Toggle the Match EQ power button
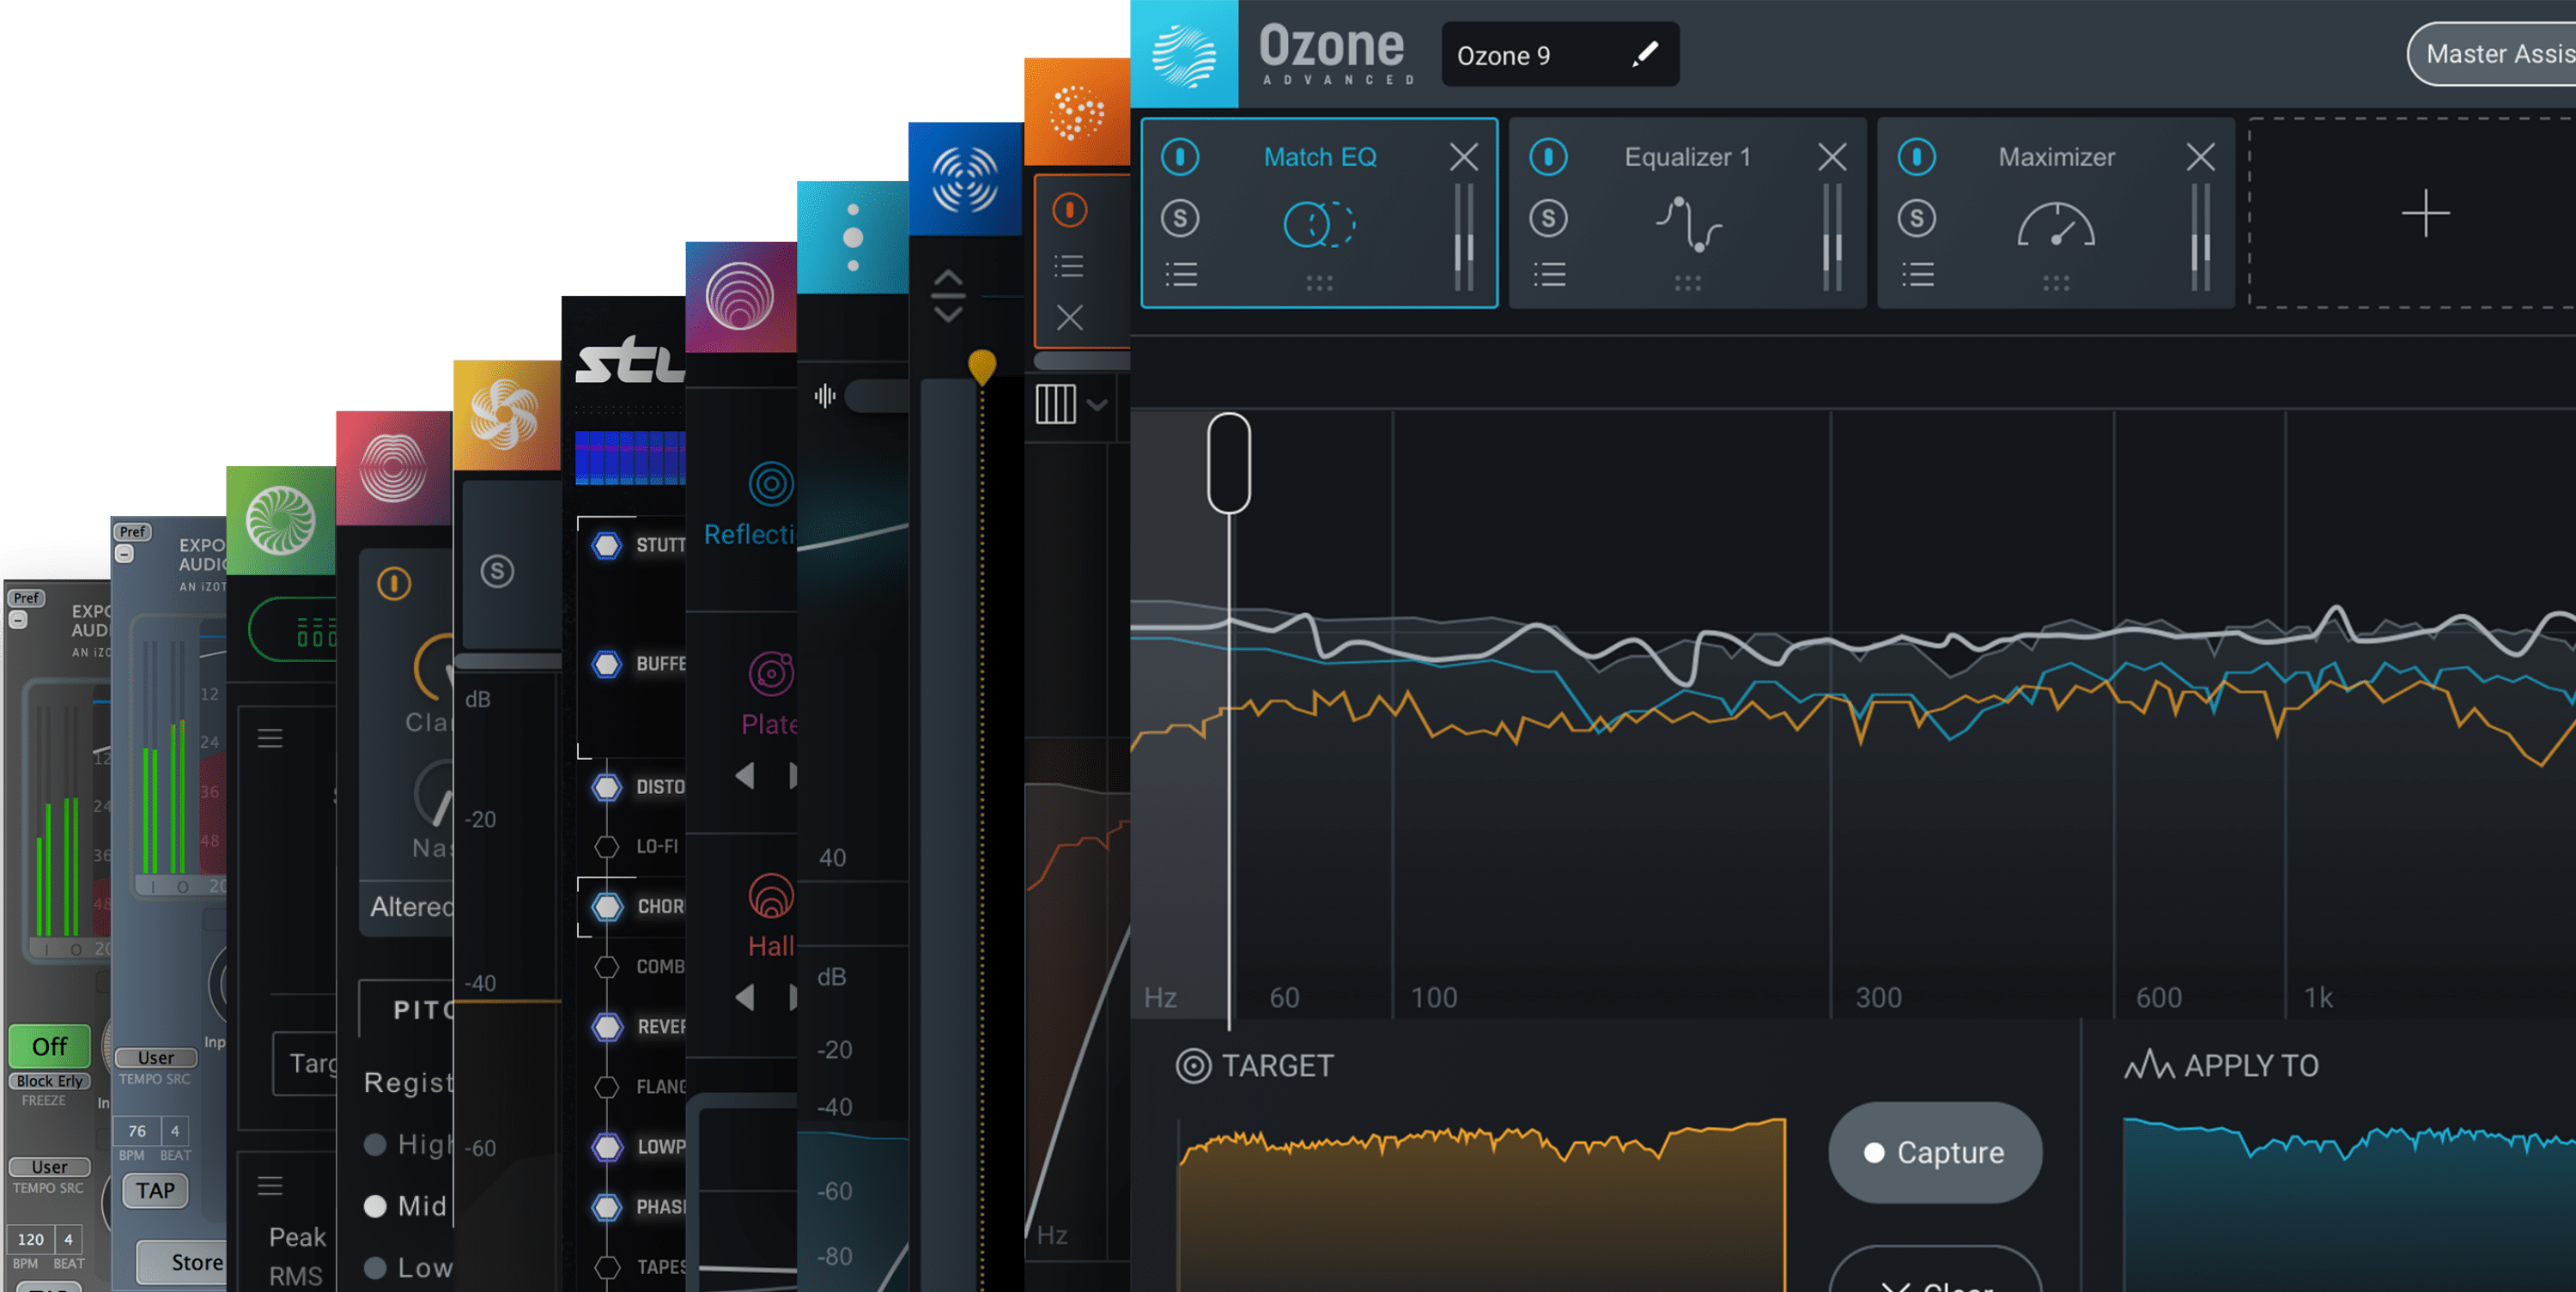The image size is (2576, 1292). point(1180,157)
